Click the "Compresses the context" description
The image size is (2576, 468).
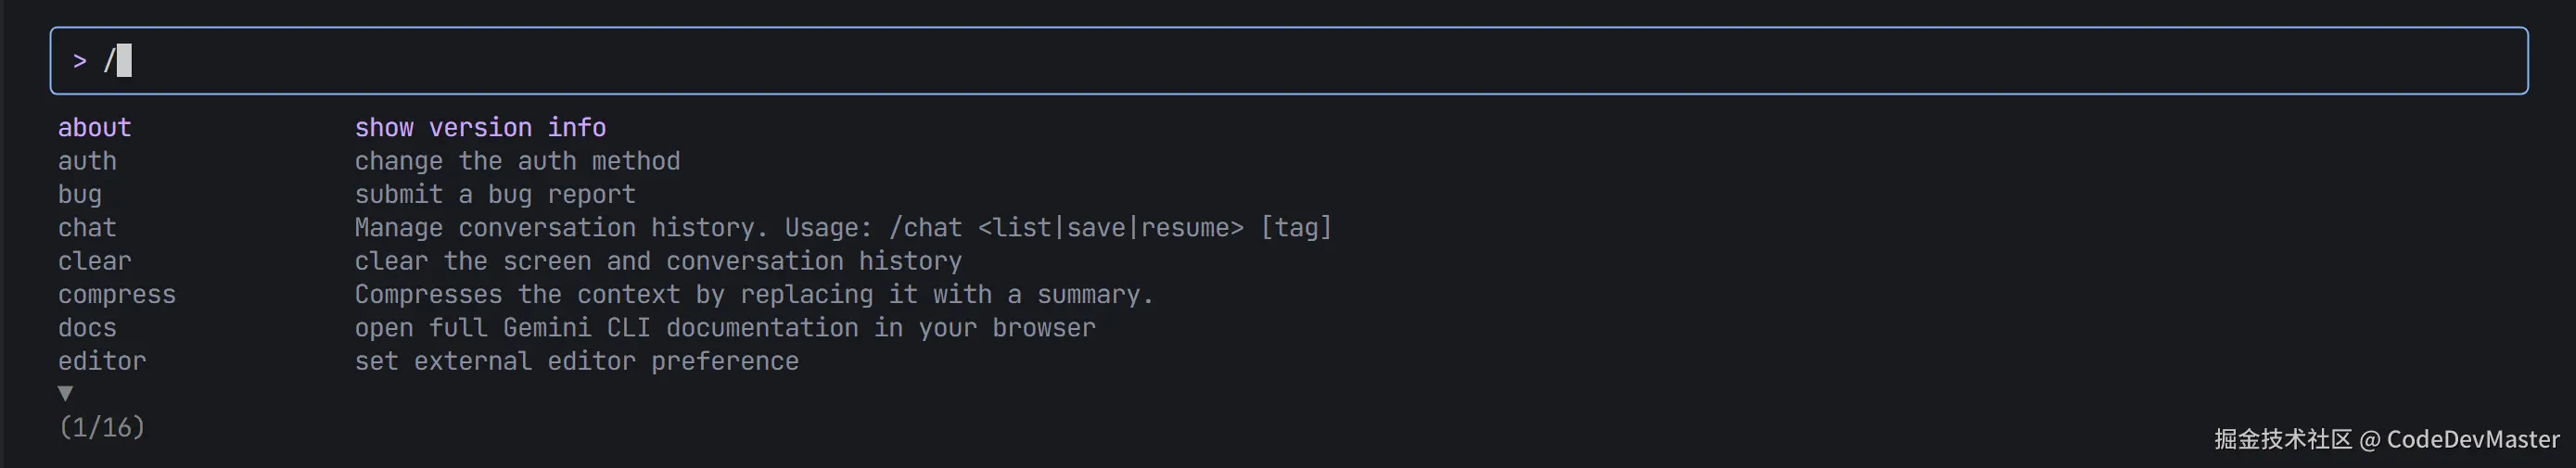coord(754,295)
